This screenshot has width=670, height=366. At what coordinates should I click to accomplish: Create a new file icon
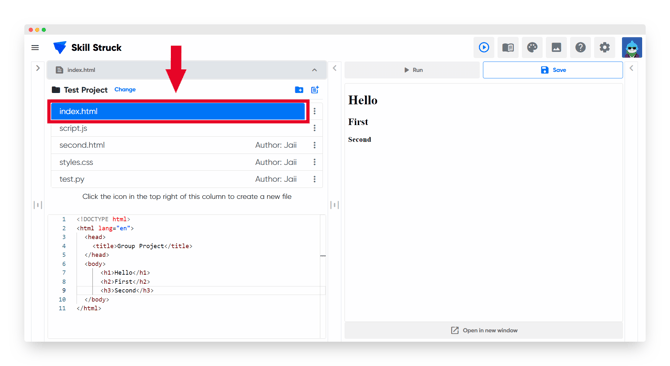315,90
